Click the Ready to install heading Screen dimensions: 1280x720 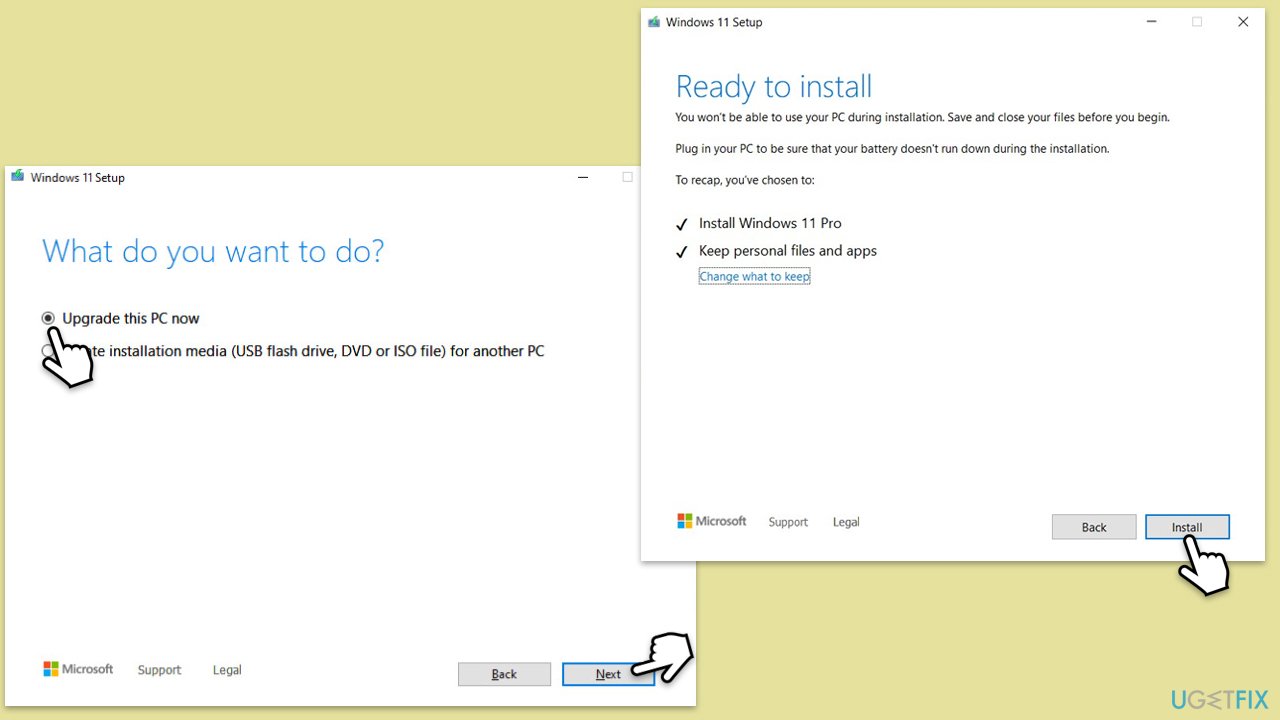coord(774,87)
